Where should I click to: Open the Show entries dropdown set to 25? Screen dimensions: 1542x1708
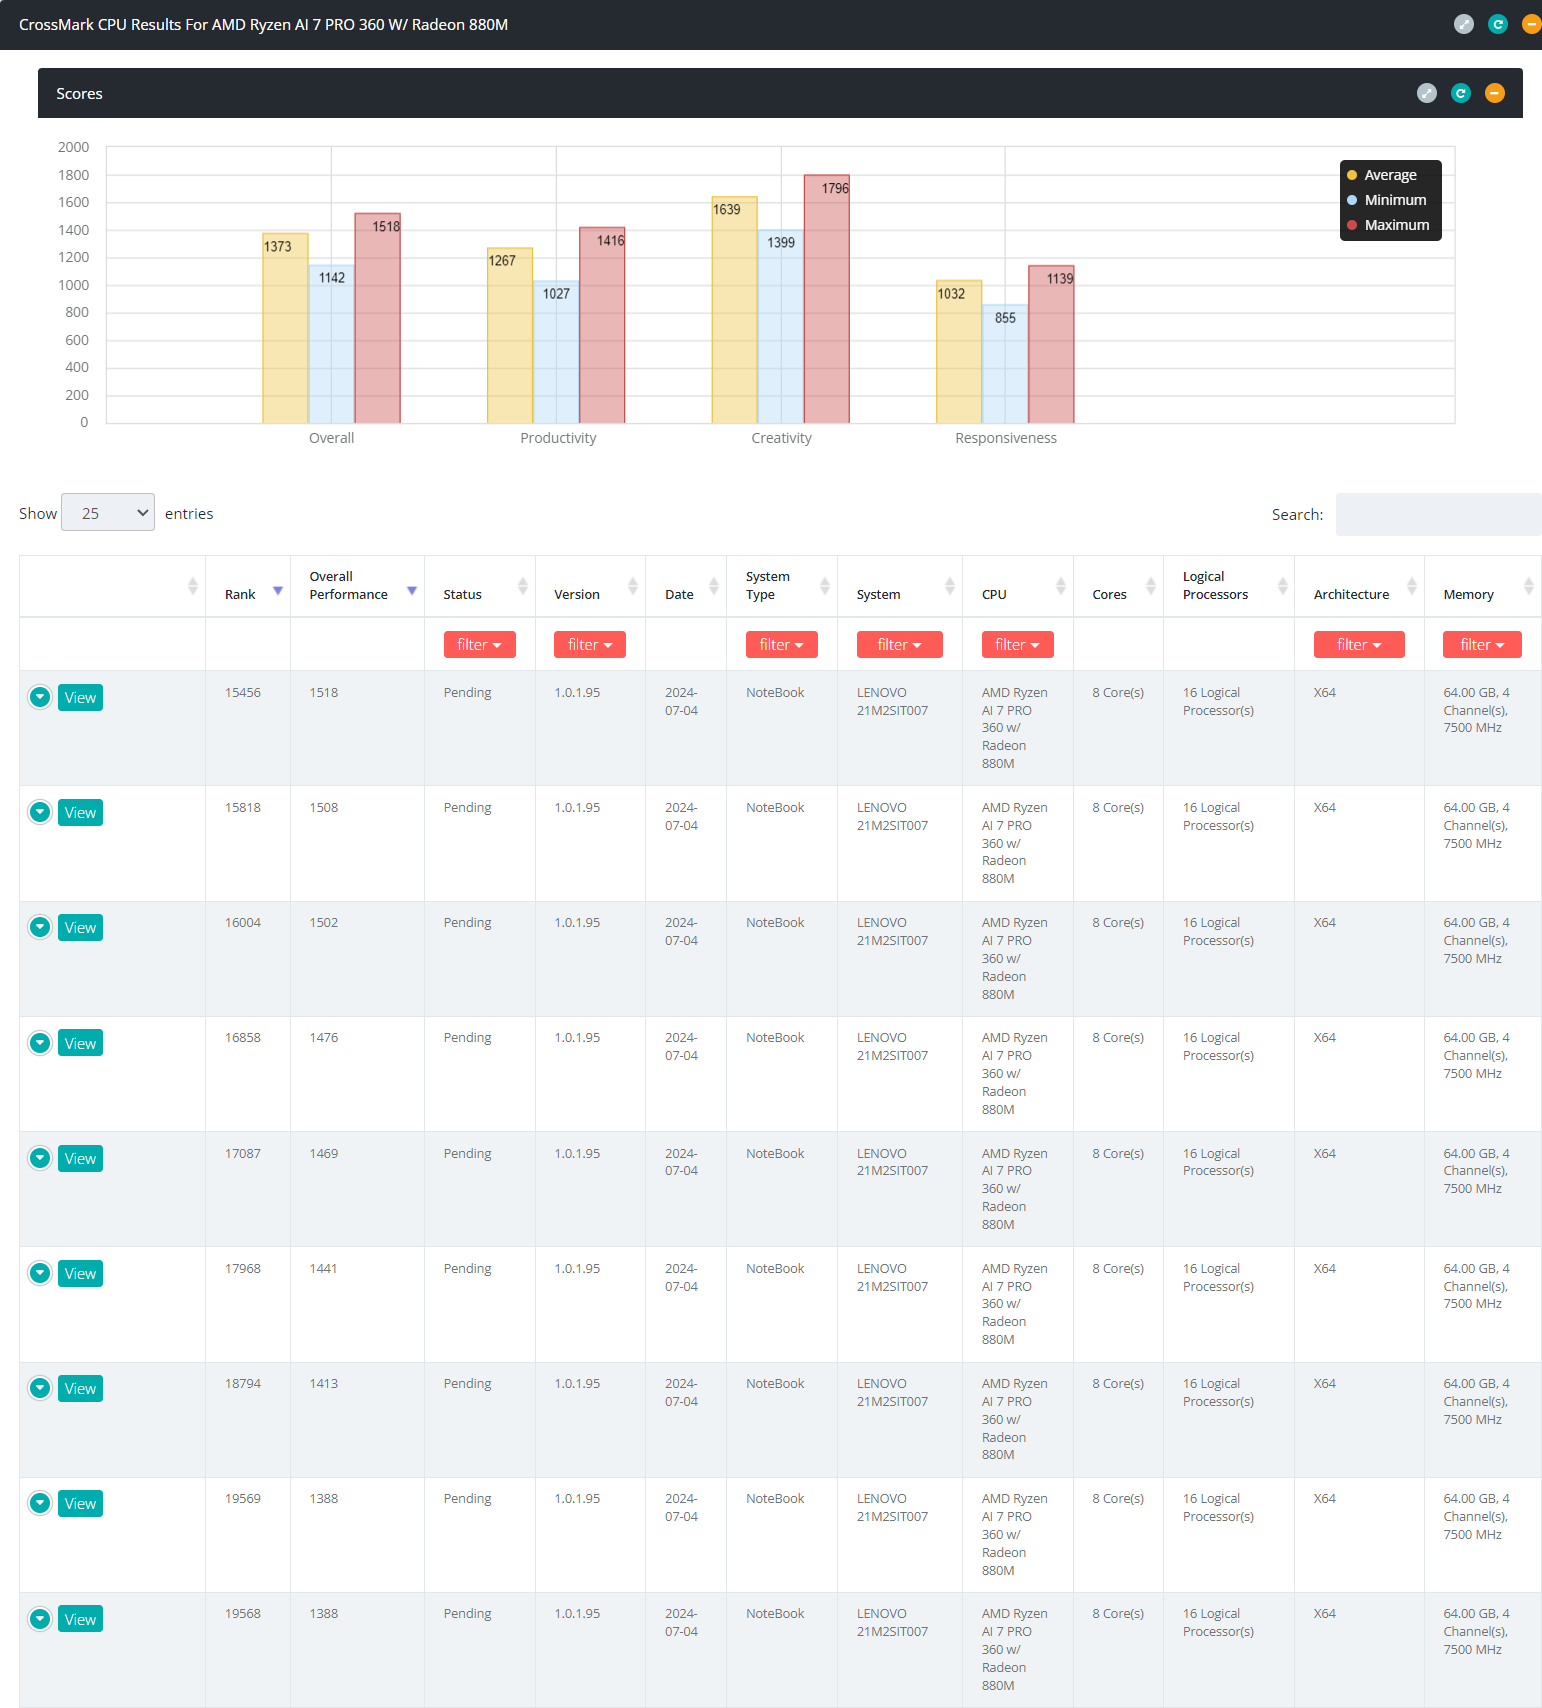tap(108, 512)
